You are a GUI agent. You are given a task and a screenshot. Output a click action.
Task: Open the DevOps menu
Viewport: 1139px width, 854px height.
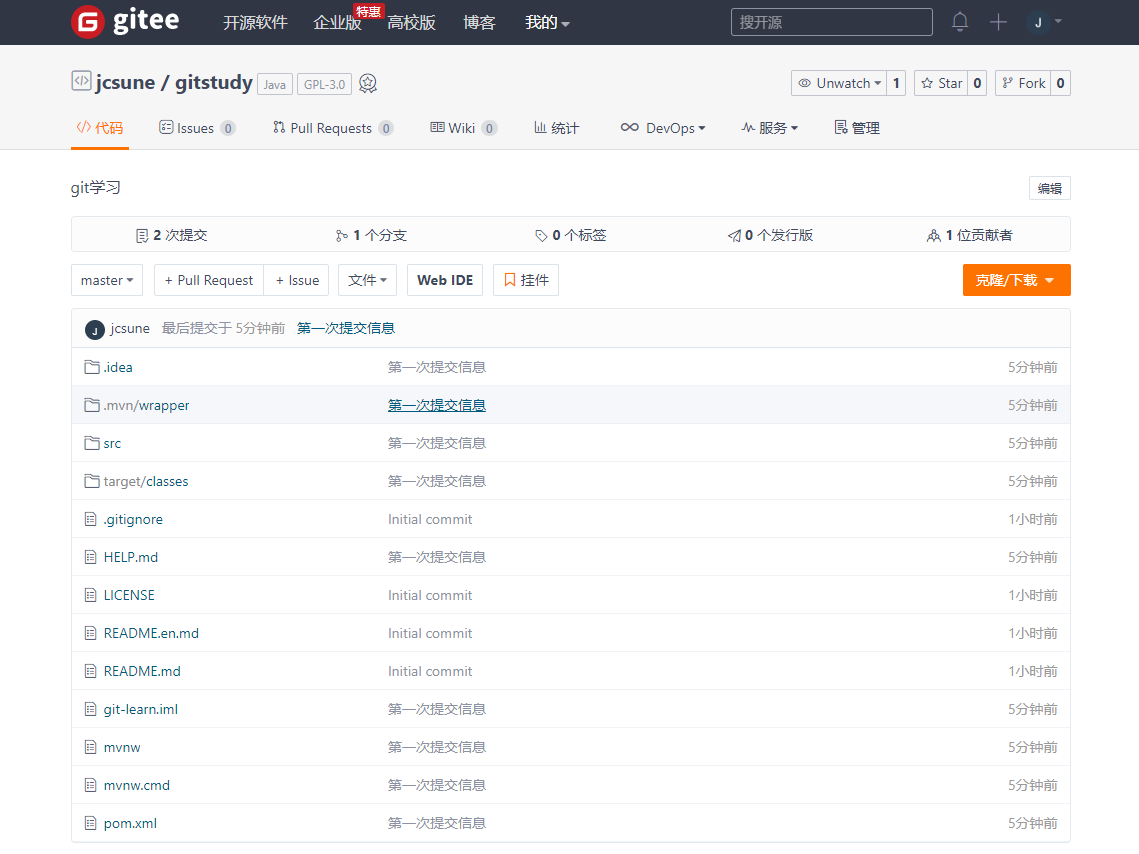click(663, 128)
